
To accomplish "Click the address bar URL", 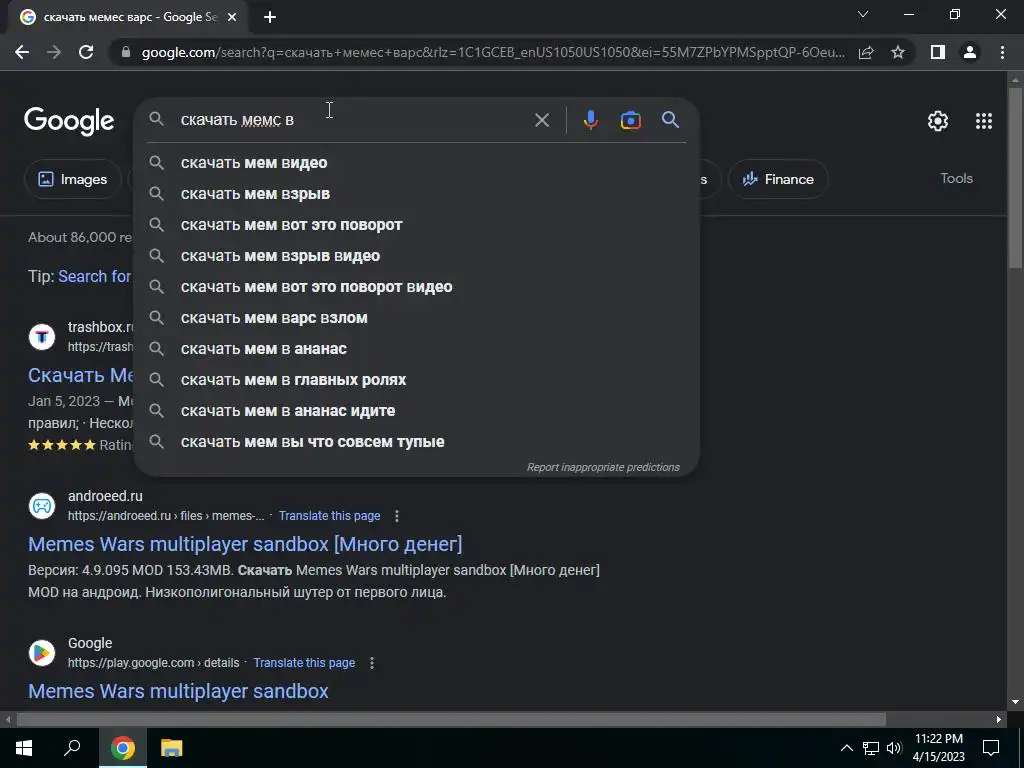I will point(493,52).
